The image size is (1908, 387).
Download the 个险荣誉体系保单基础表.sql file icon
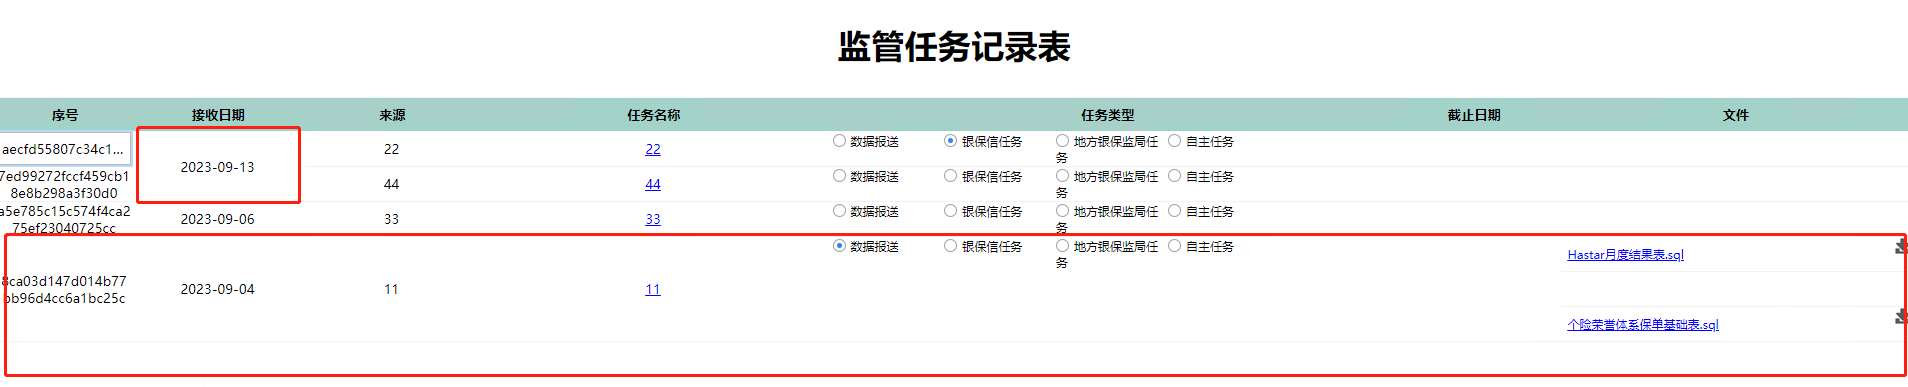point(1901,316)
